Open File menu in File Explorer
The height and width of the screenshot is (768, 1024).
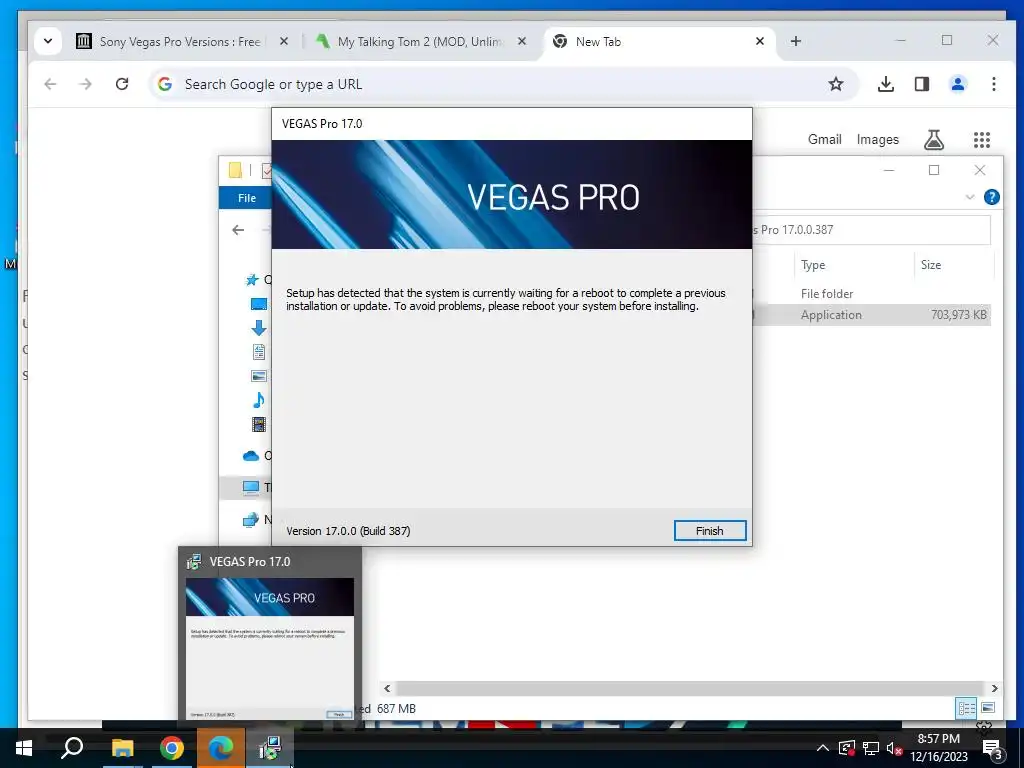tap(247, 198)
